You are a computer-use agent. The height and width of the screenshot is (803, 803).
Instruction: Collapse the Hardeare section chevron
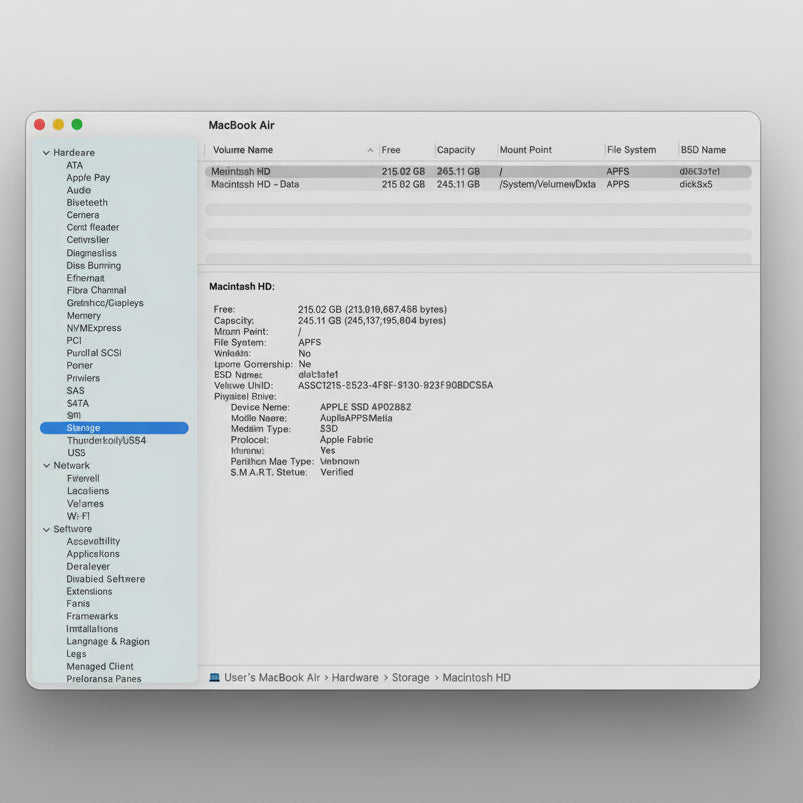point(46,153)
